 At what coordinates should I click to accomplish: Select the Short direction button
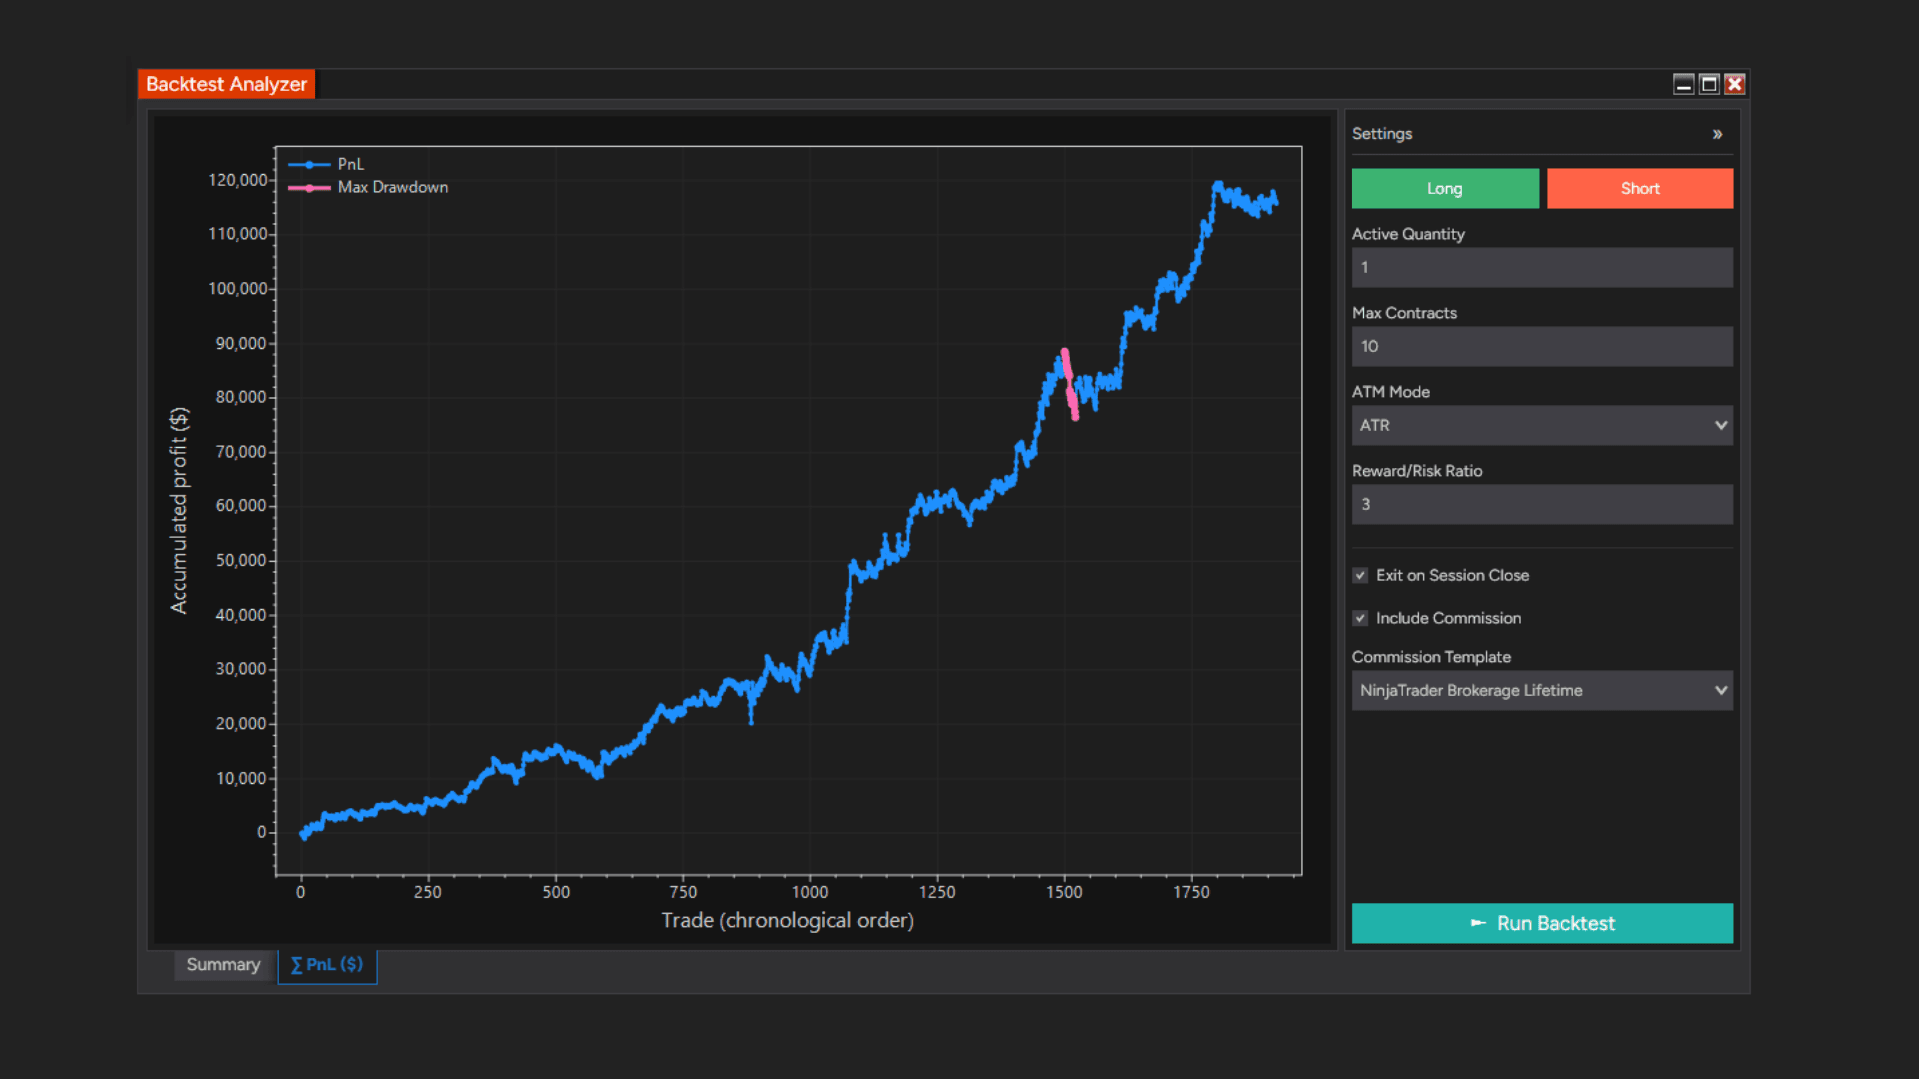1640,188
